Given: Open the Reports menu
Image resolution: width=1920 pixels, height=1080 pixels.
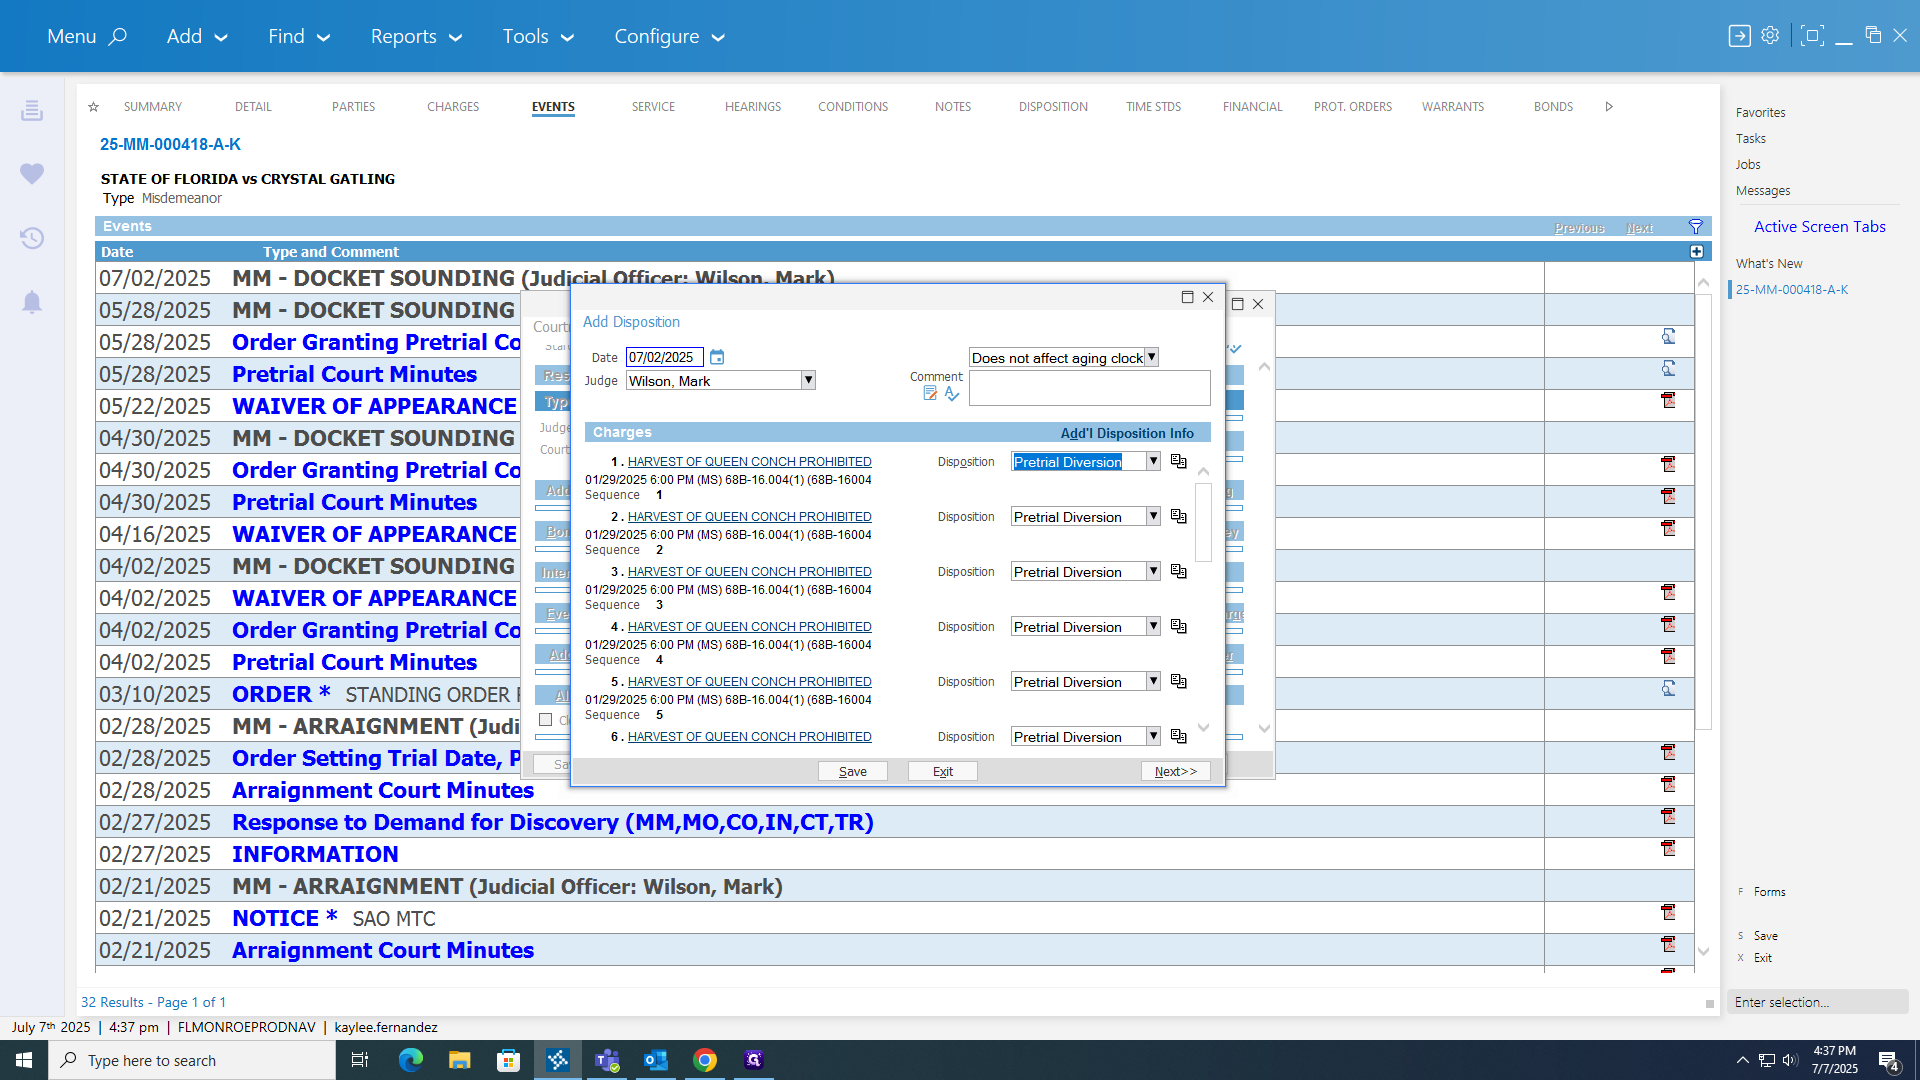Looking at the screenshot, I should 416,36.
